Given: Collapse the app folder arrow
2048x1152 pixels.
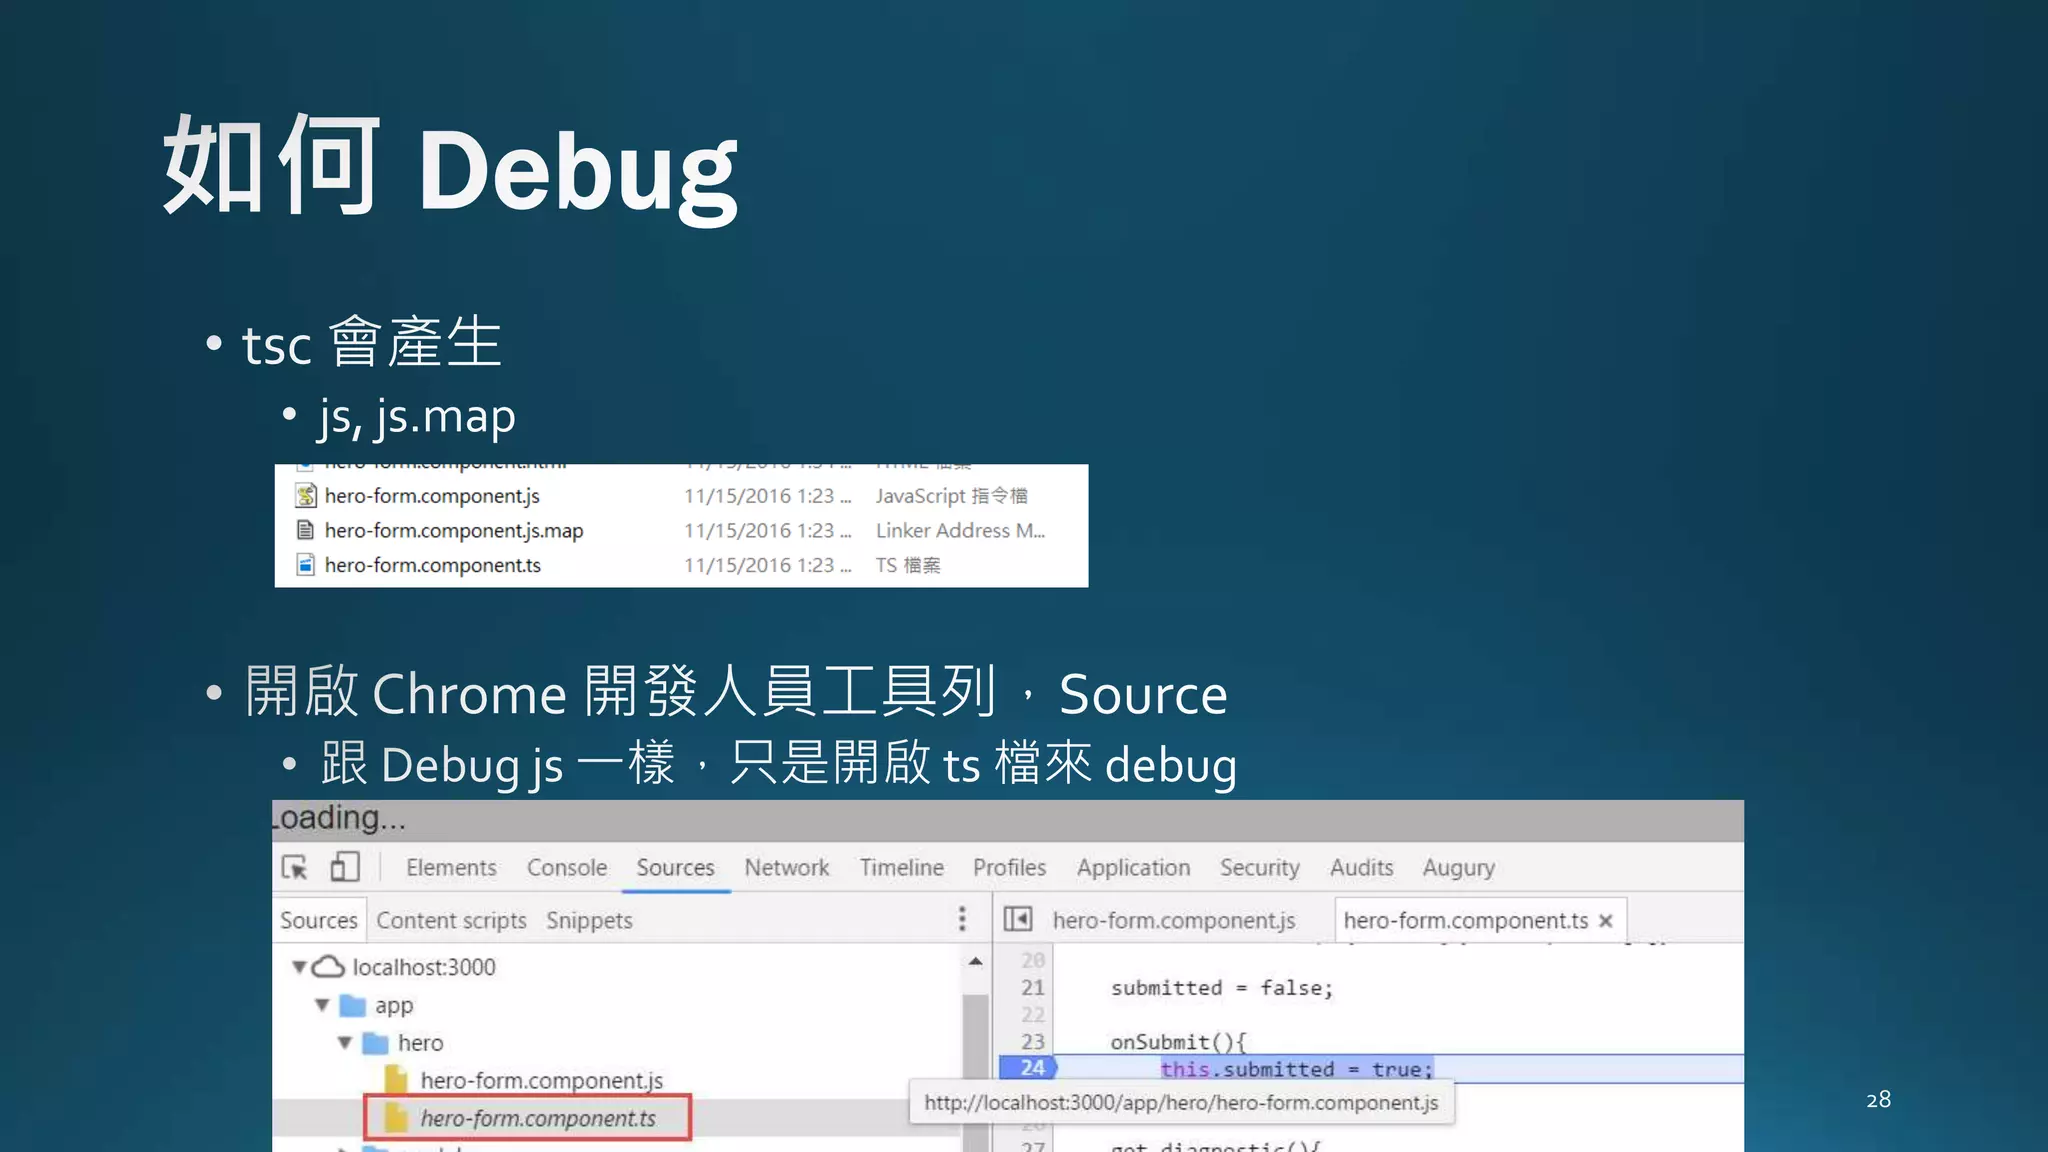Looking at the screenshot, I should (322, 1005).
